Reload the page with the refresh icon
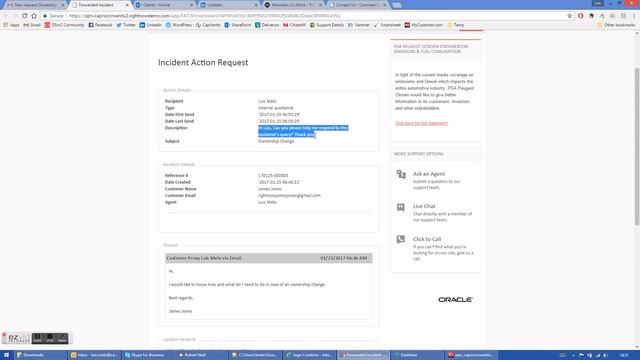 point(24,16)
